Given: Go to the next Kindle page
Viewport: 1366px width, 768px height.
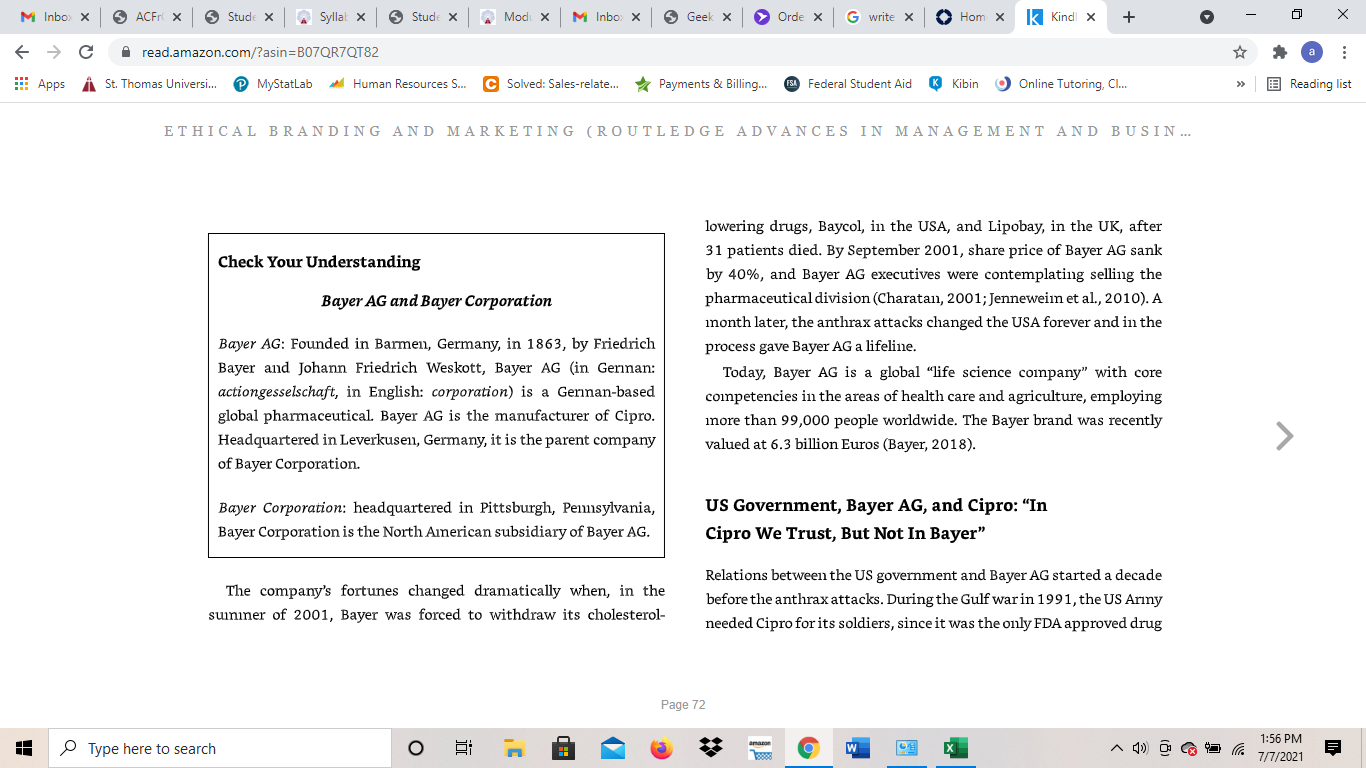Looking at the screenshot, I should coord(1285,436).
